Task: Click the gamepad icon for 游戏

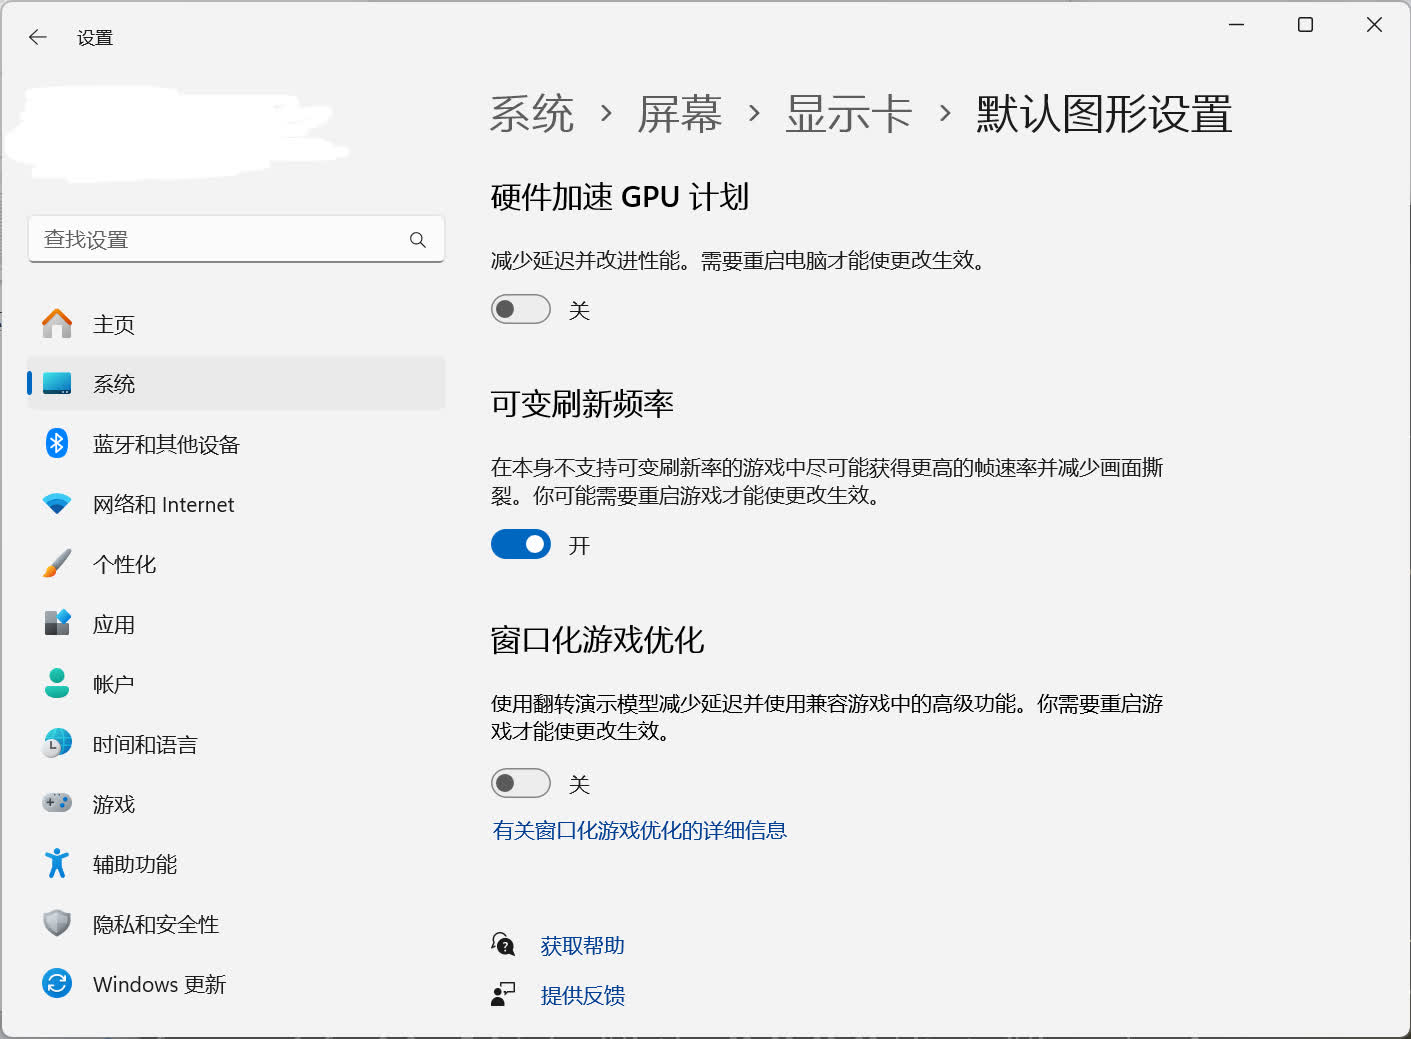Action: 57,803
